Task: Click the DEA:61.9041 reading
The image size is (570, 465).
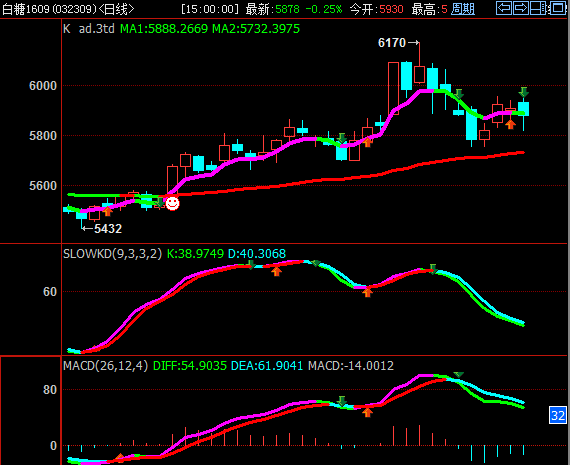Action: coord(267,365)
